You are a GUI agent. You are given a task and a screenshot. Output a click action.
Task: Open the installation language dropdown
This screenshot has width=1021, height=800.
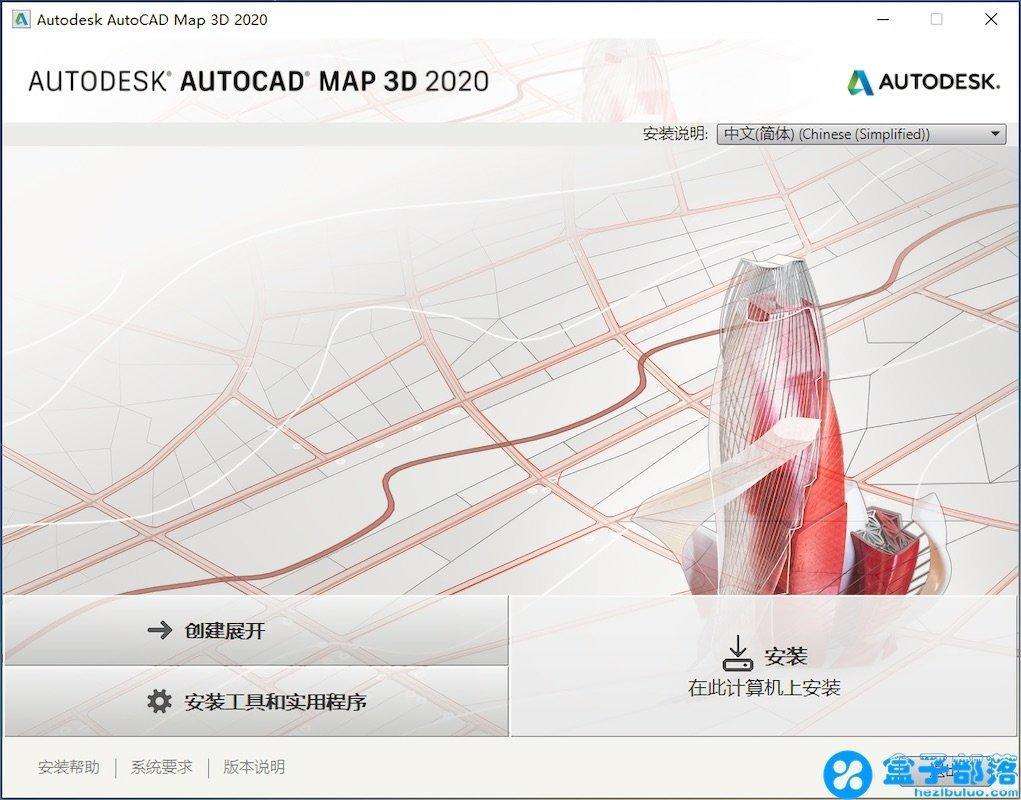[860, 134]
